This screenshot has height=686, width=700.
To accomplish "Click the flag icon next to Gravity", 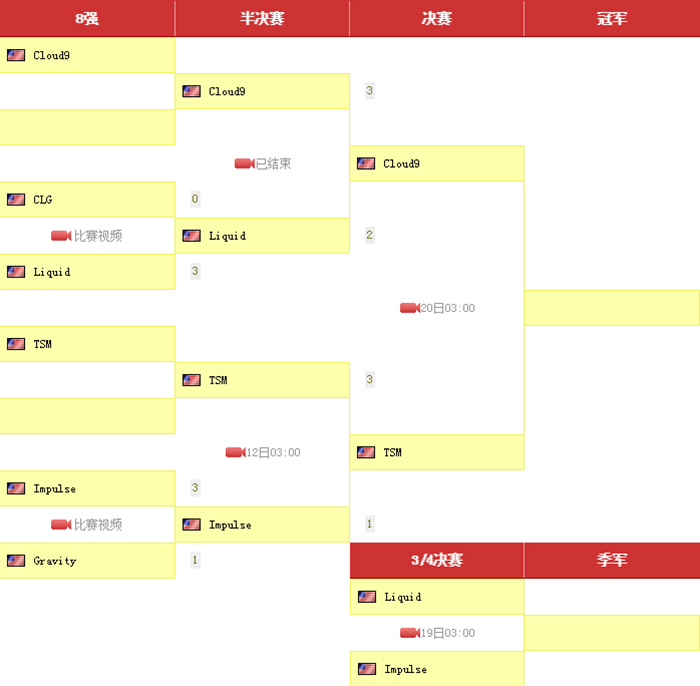I will [x=16, y=561].
